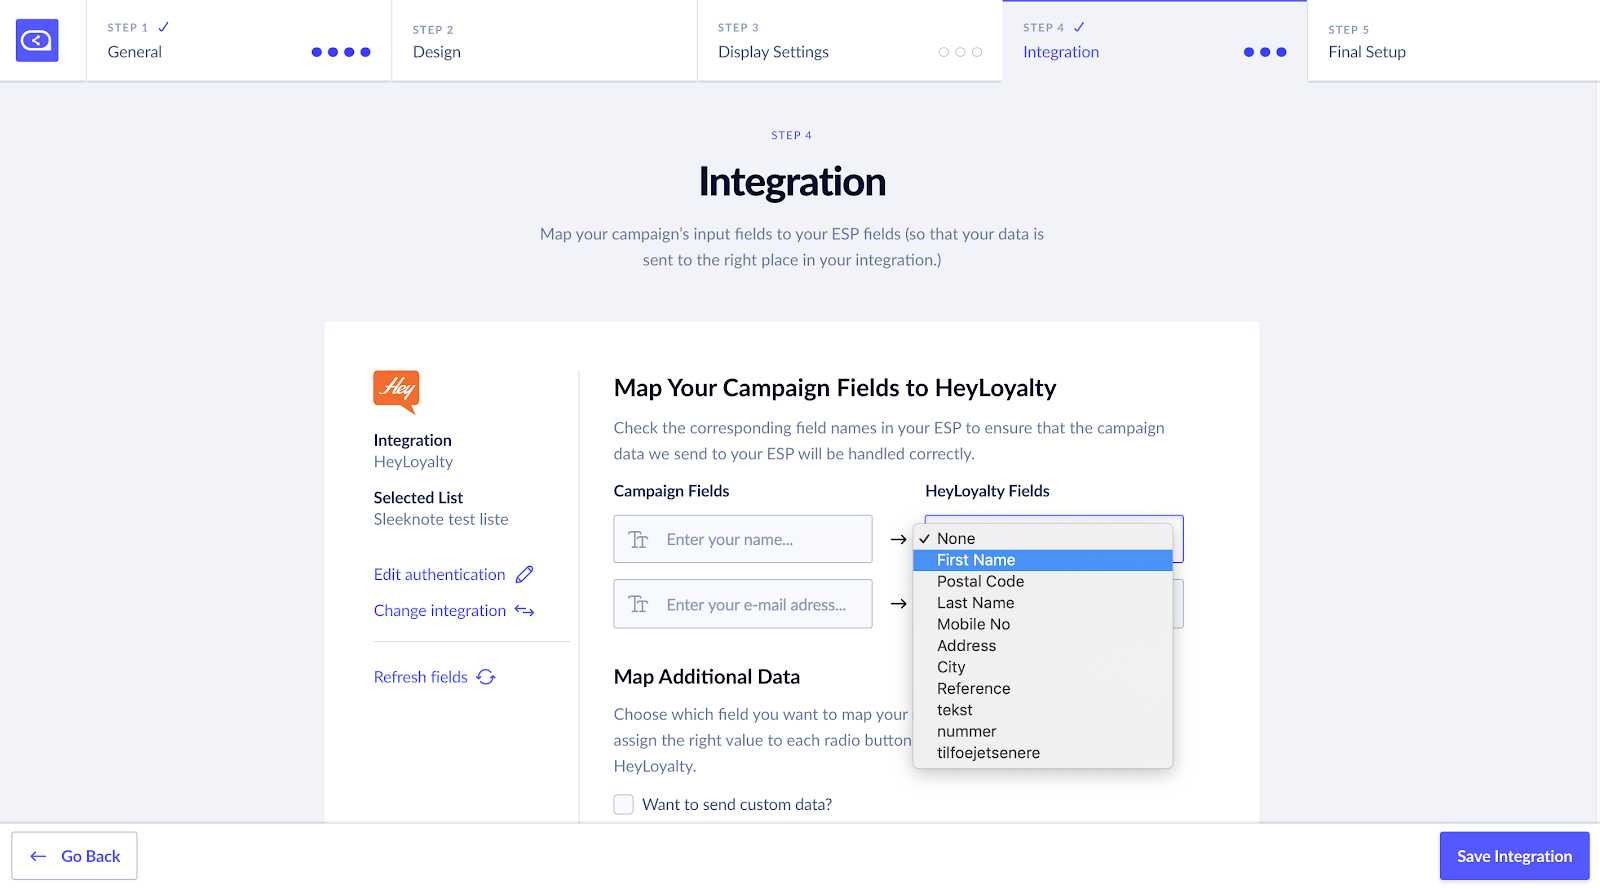The width and height of the screenshot is (1600, 889).
Task: Click the Sleeknote logo icon
Action: [x=37, y=40]
